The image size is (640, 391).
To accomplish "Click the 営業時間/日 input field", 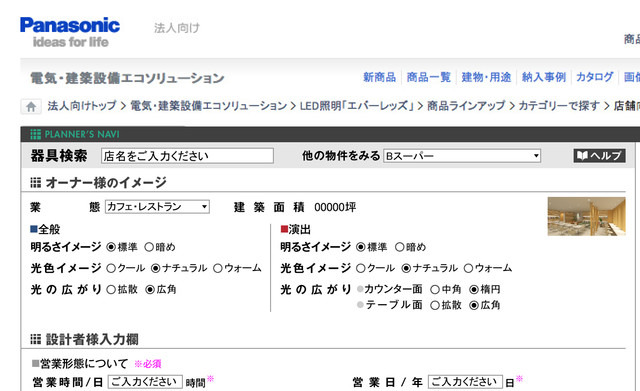I will pos(145,382).
